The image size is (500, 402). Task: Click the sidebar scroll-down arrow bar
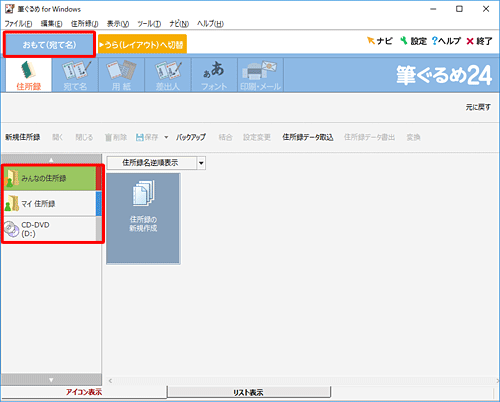pos(51,380)
